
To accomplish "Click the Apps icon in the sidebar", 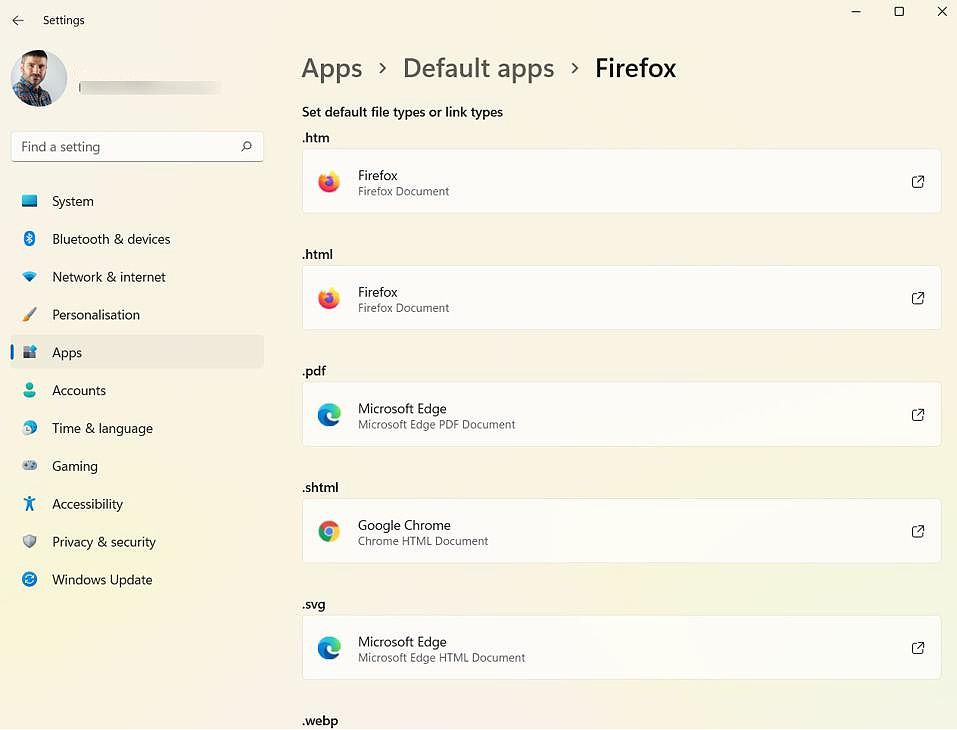I will [29, 352].
